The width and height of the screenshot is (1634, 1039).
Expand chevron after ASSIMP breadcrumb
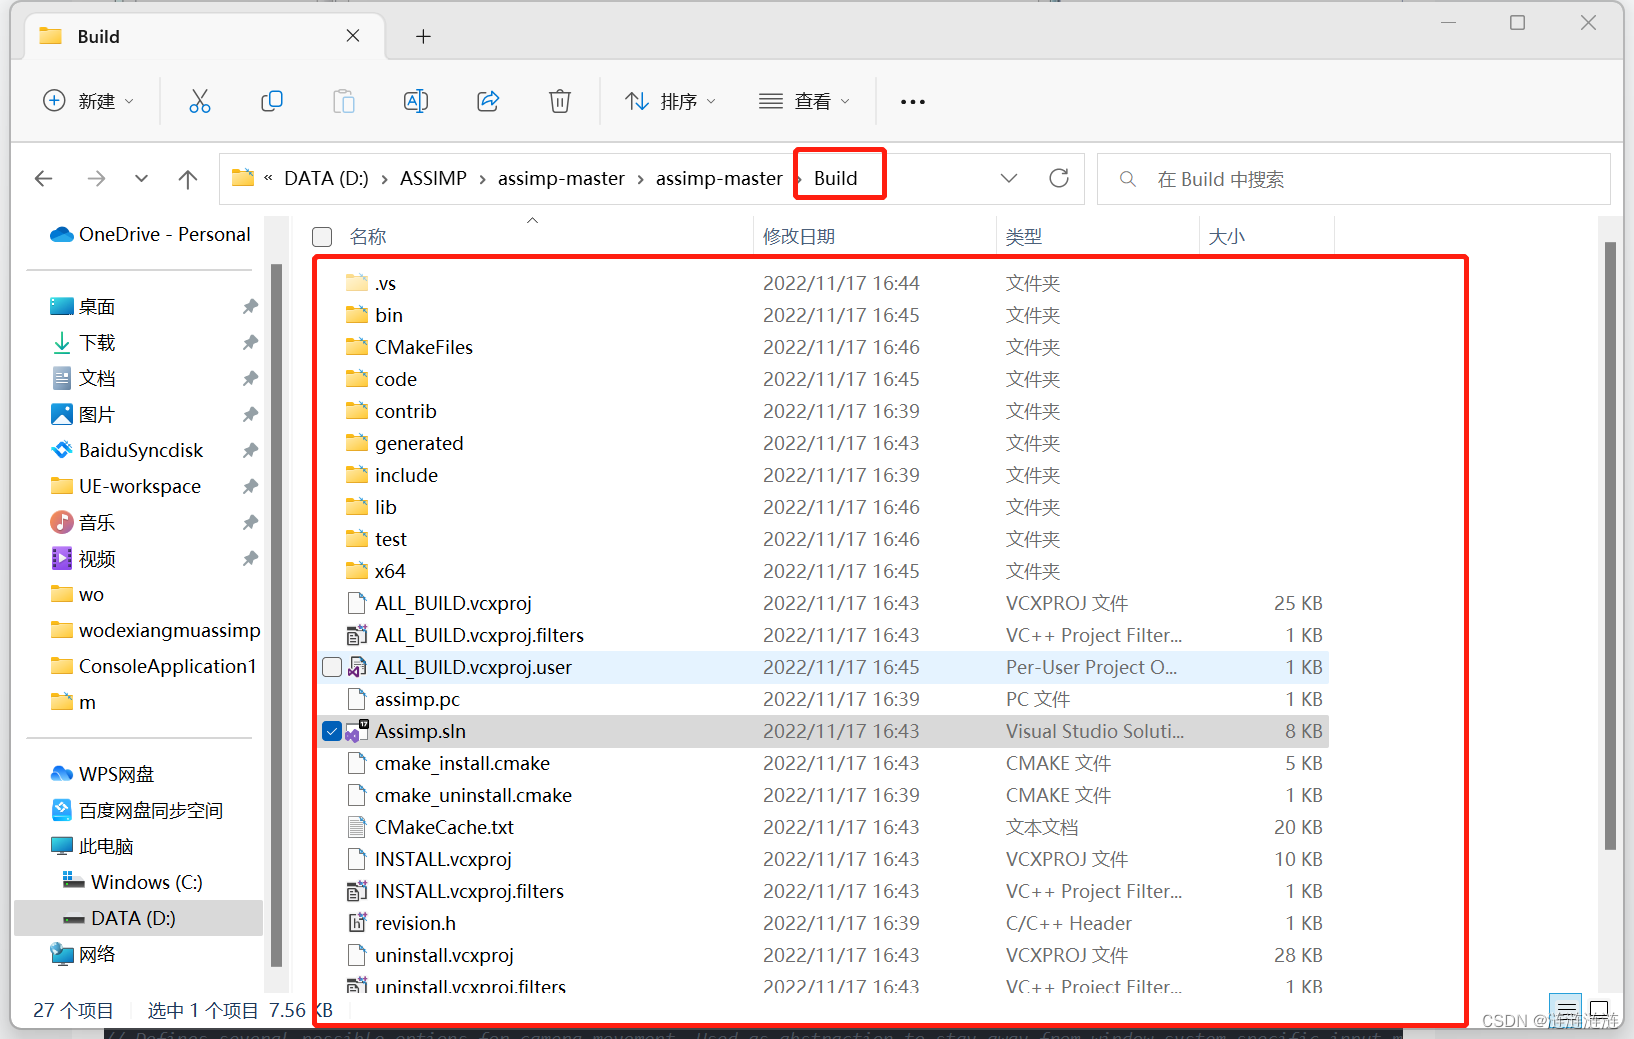tap(483, 179)
